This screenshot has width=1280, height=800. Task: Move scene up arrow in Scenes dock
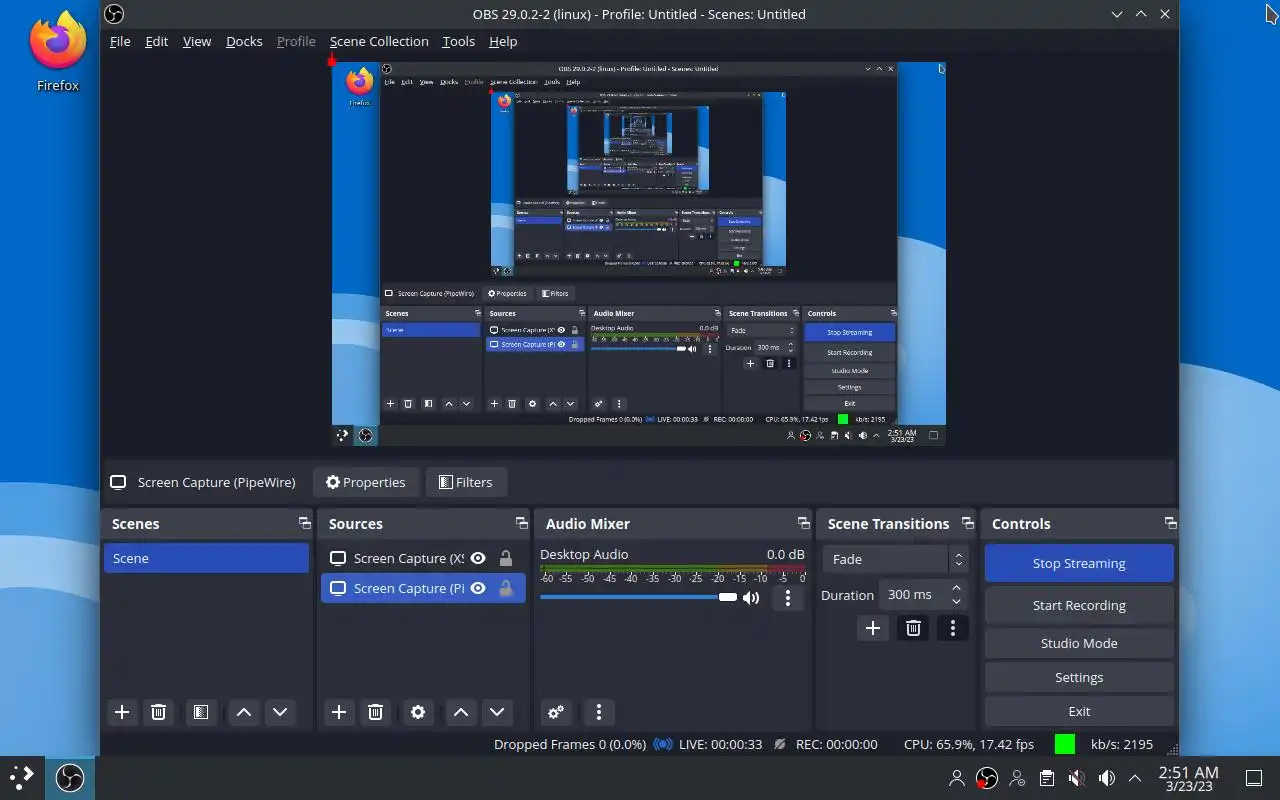244,712
